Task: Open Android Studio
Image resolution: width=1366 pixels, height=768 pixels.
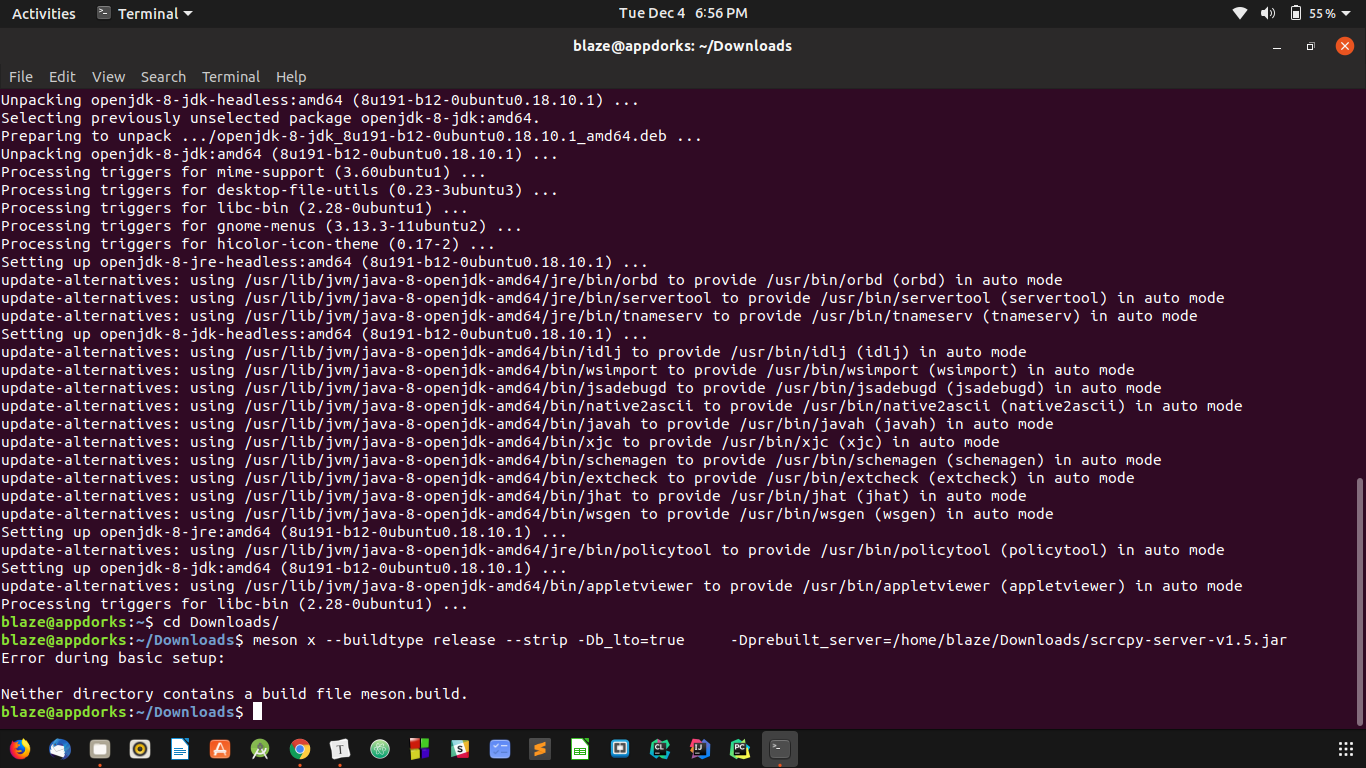Action: tap(260, 748)
